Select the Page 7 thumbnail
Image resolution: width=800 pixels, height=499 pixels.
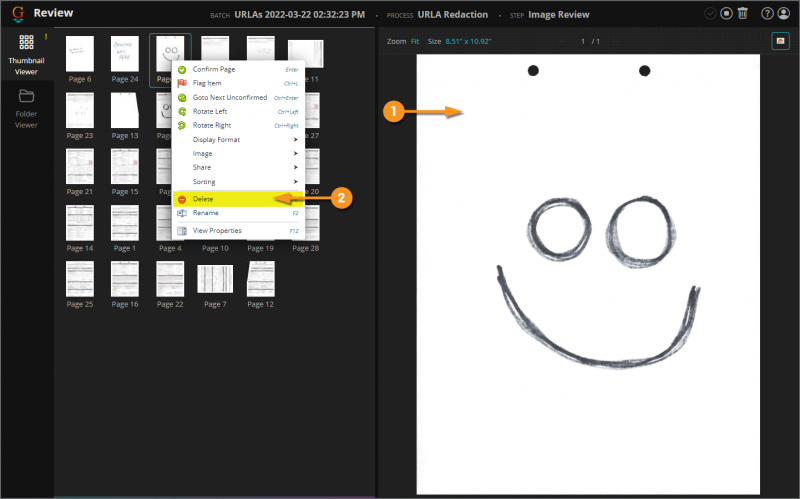point(215,279)
